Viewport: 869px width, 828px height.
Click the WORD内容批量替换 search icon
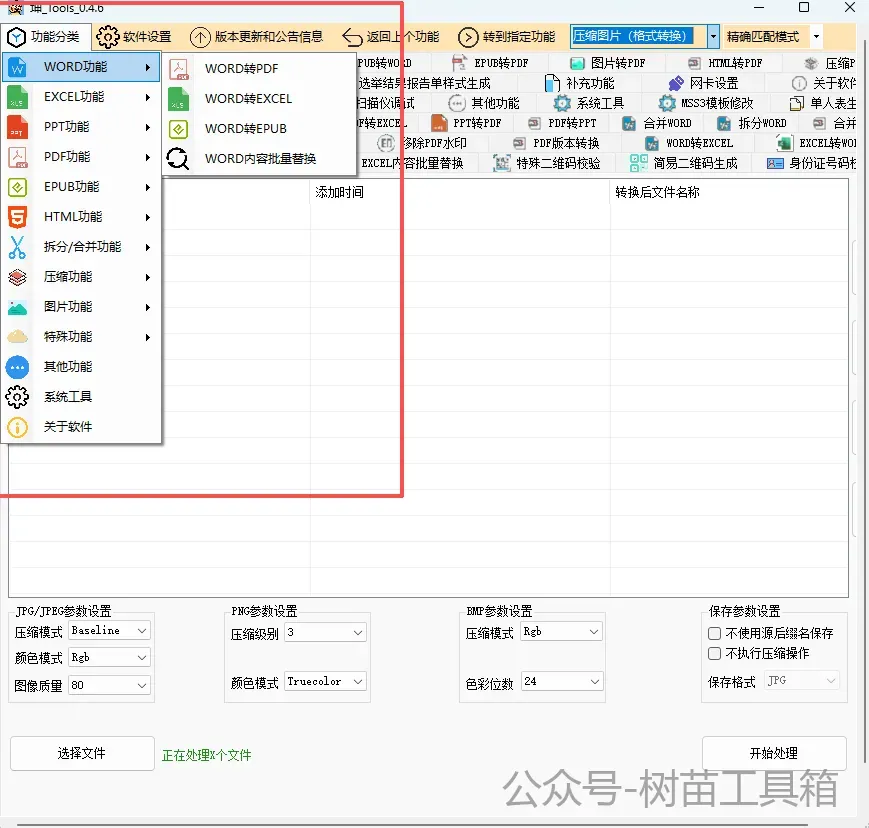178,159
